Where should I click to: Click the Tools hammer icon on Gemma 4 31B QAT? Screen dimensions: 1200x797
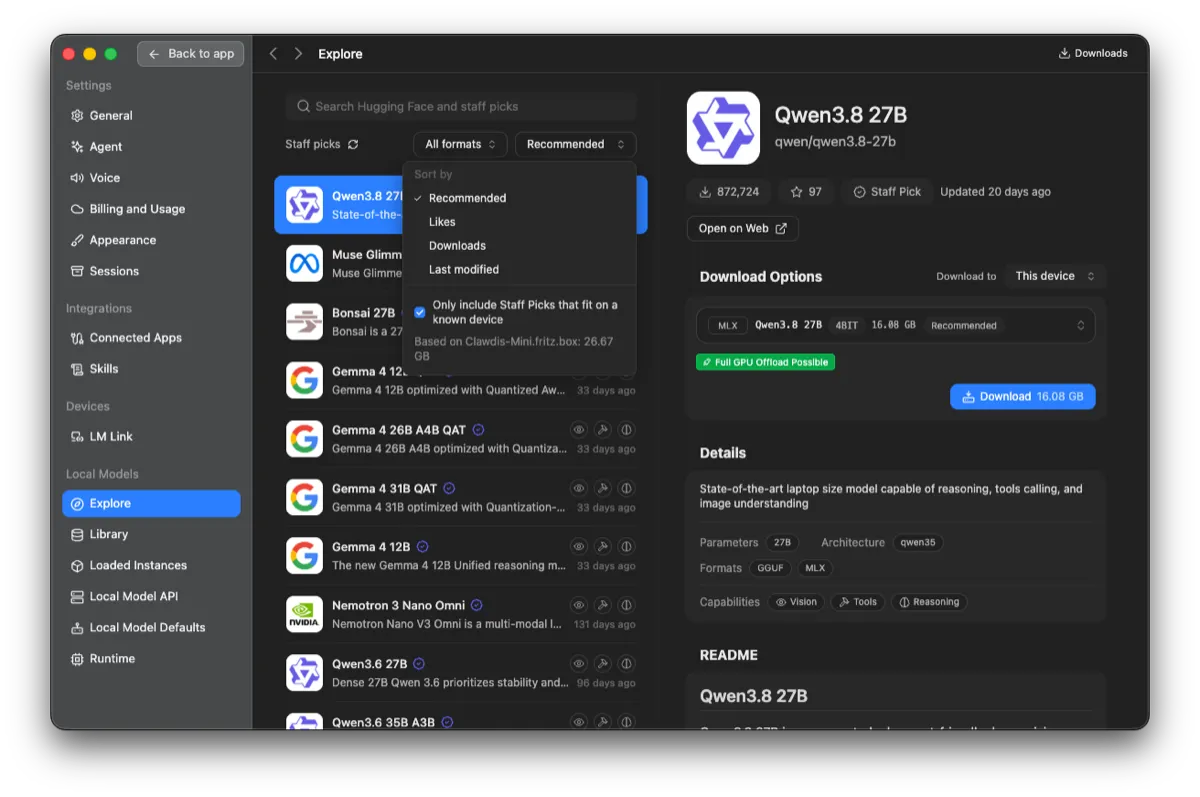point(602,489)
